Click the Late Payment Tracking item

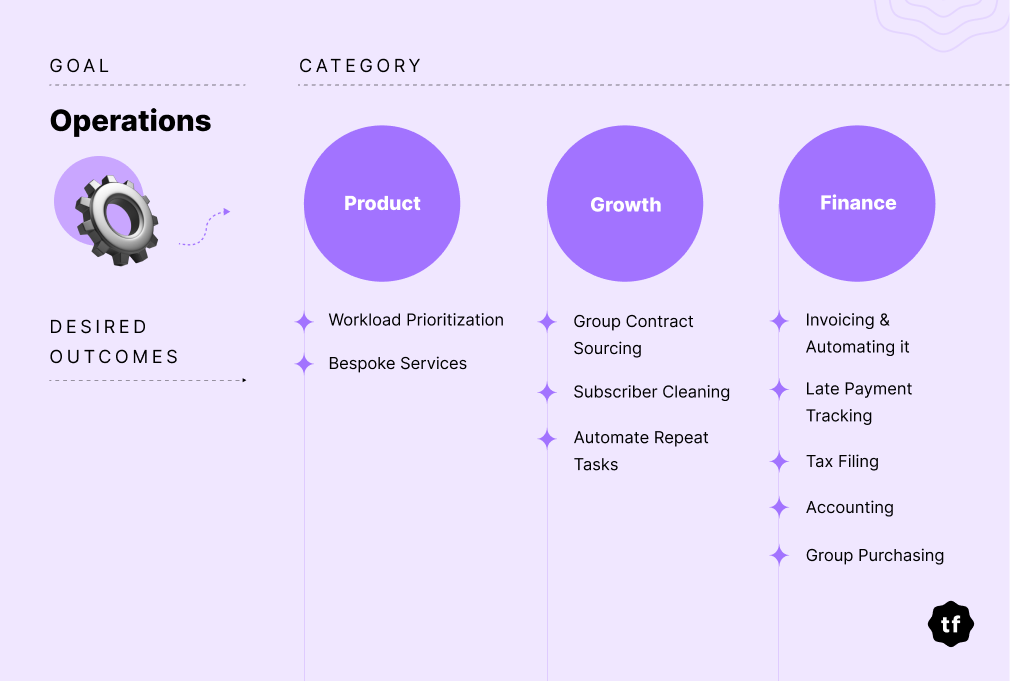[859, 402]
